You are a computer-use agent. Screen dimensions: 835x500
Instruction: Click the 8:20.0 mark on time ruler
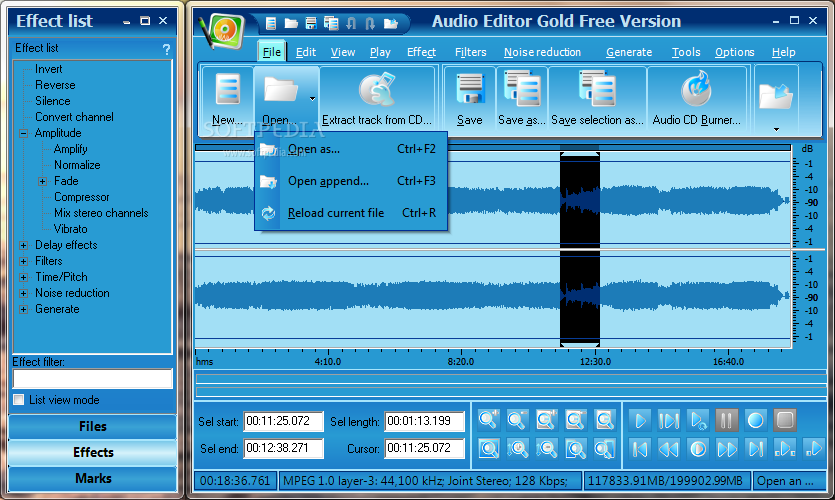pyautogui.click(x=461, y=362)
